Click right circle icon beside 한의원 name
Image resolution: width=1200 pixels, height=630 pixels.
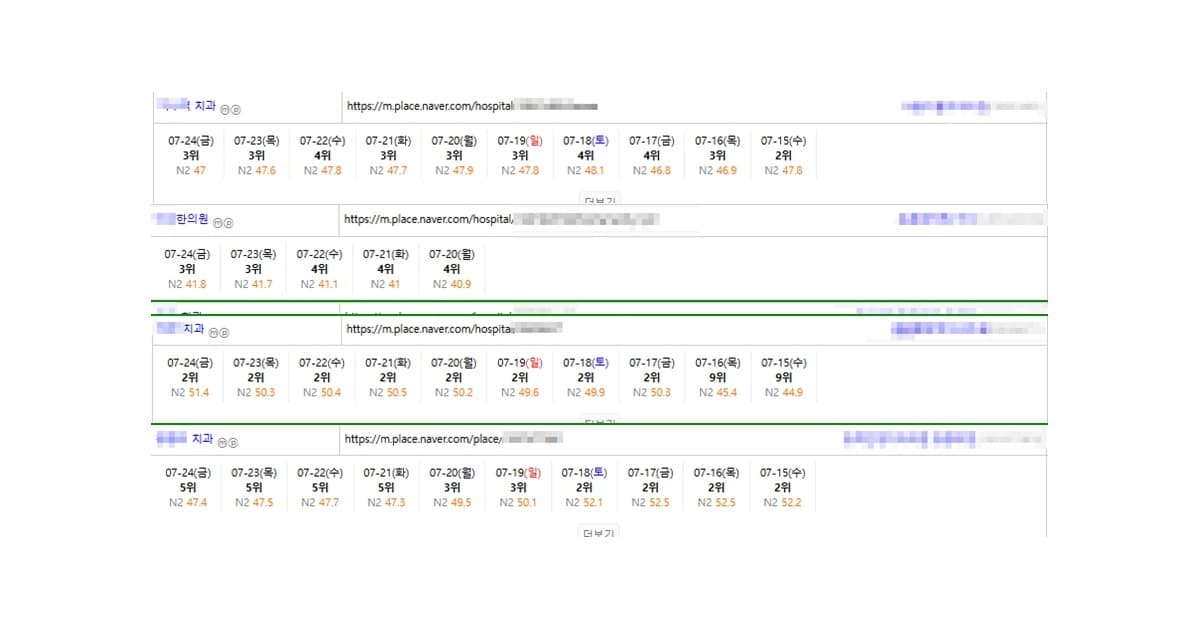[x=227, y=223]
